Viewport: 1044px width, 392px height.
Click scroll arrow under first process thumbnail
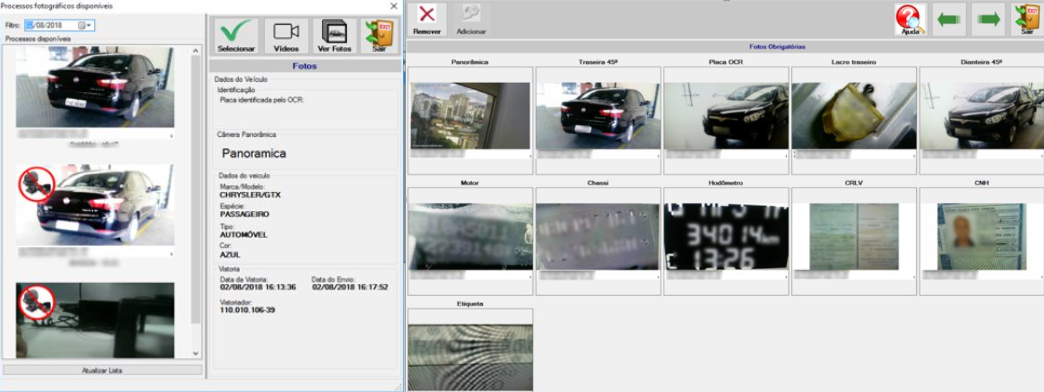(x=172, y=136)
